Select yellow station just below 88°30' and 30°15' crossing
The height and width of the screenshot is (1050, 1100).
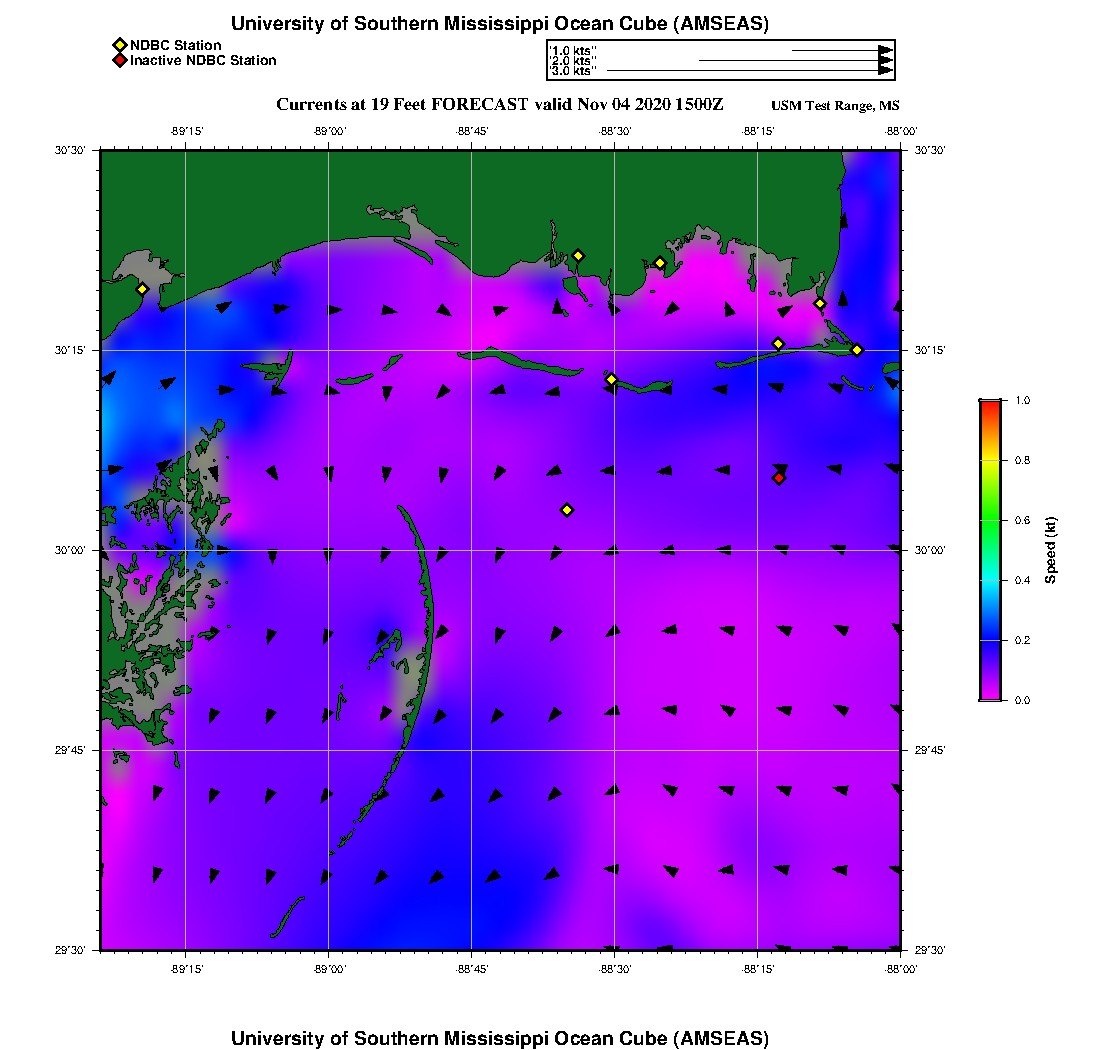pyautogui.click(x=611, y=379)
